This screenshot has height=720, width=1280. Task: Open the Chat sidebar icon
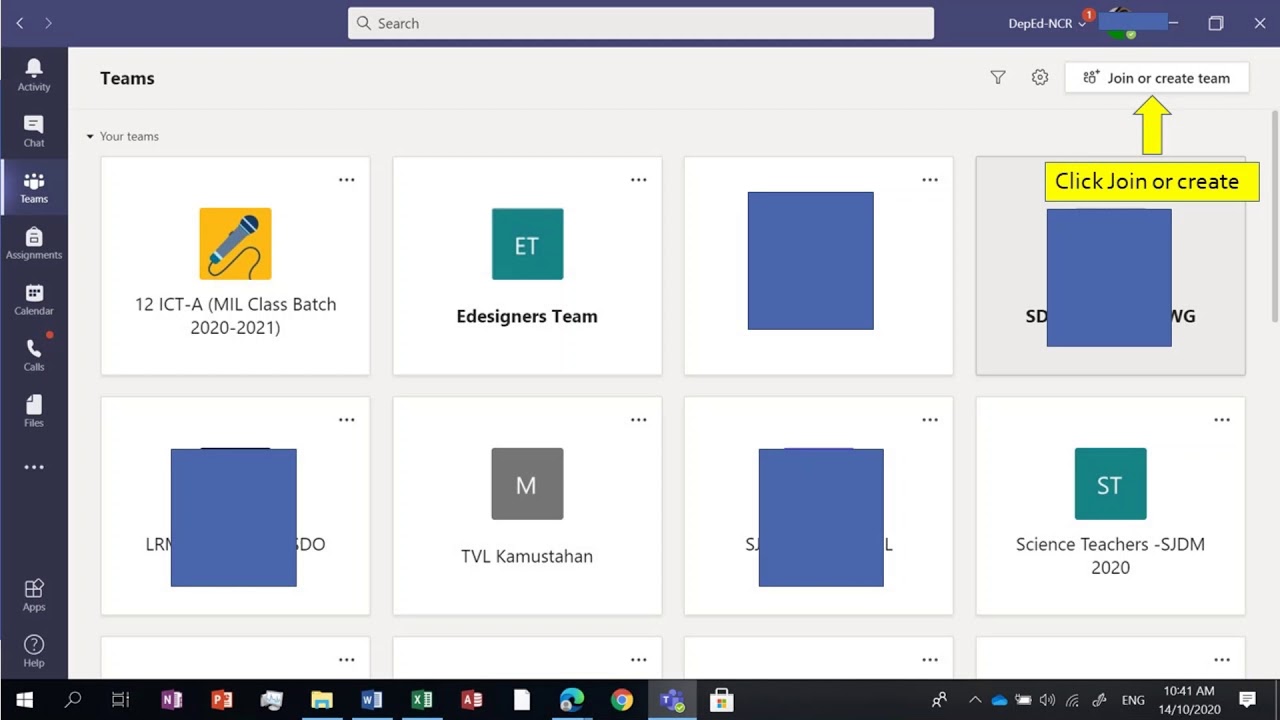(34, 131)
